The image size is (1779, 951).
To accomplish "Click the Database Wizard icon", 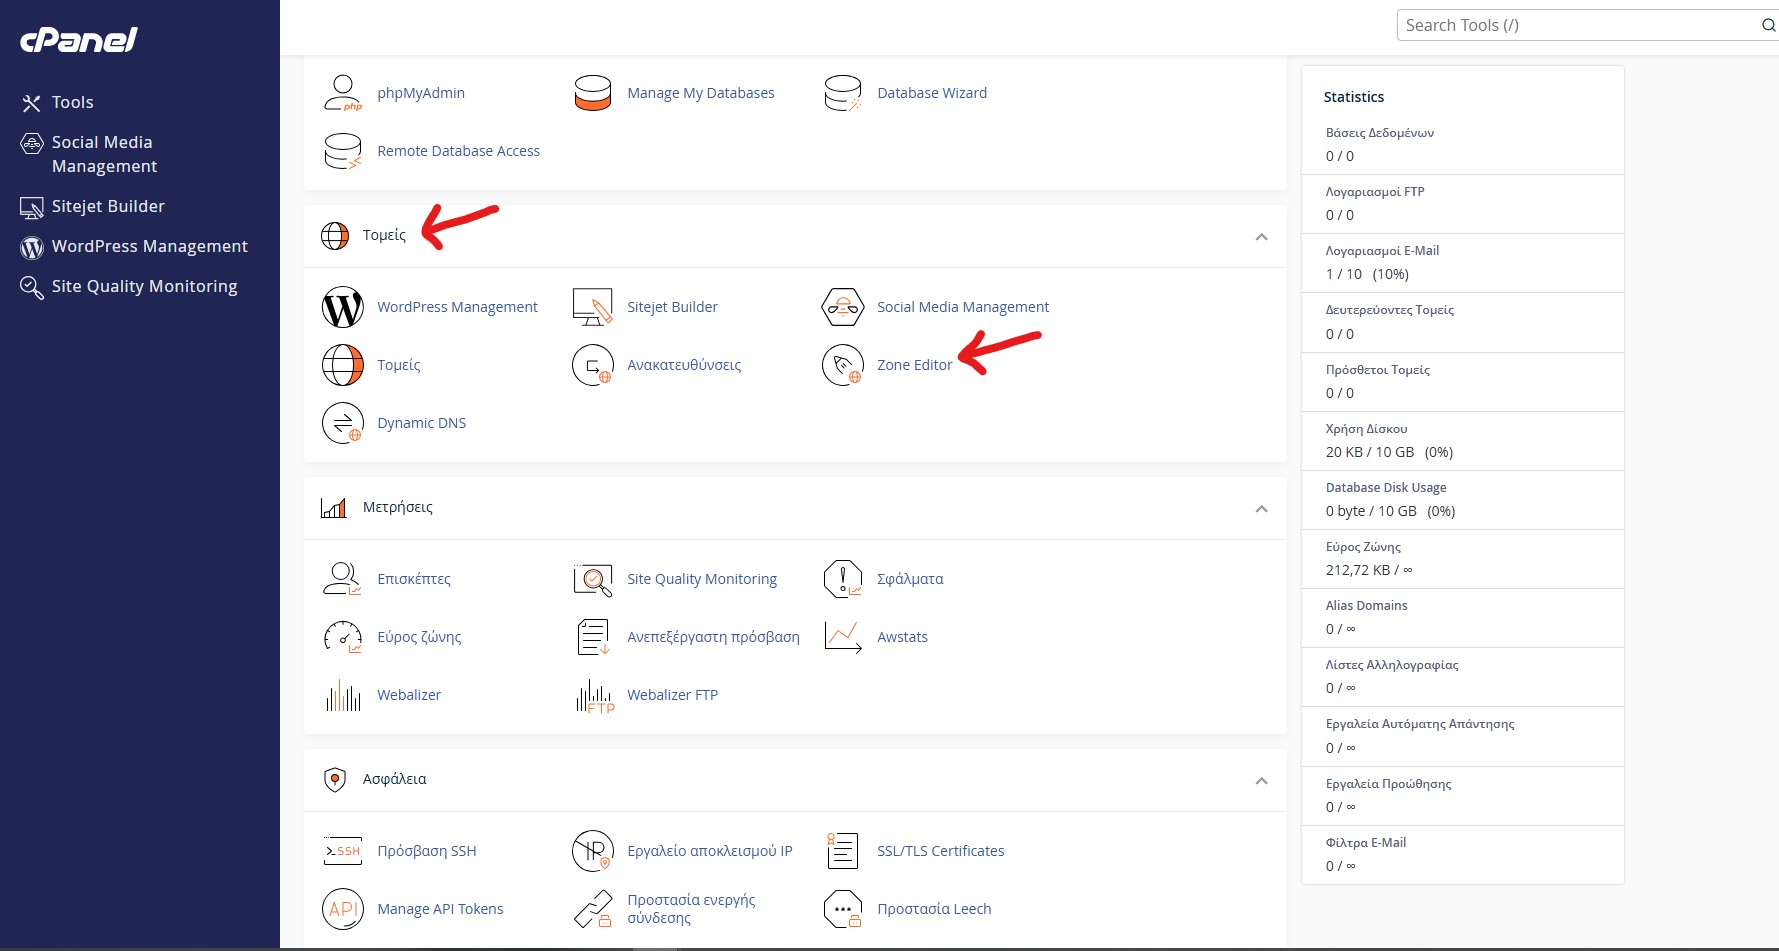I will pyautogui.click(x=842, y=93).
